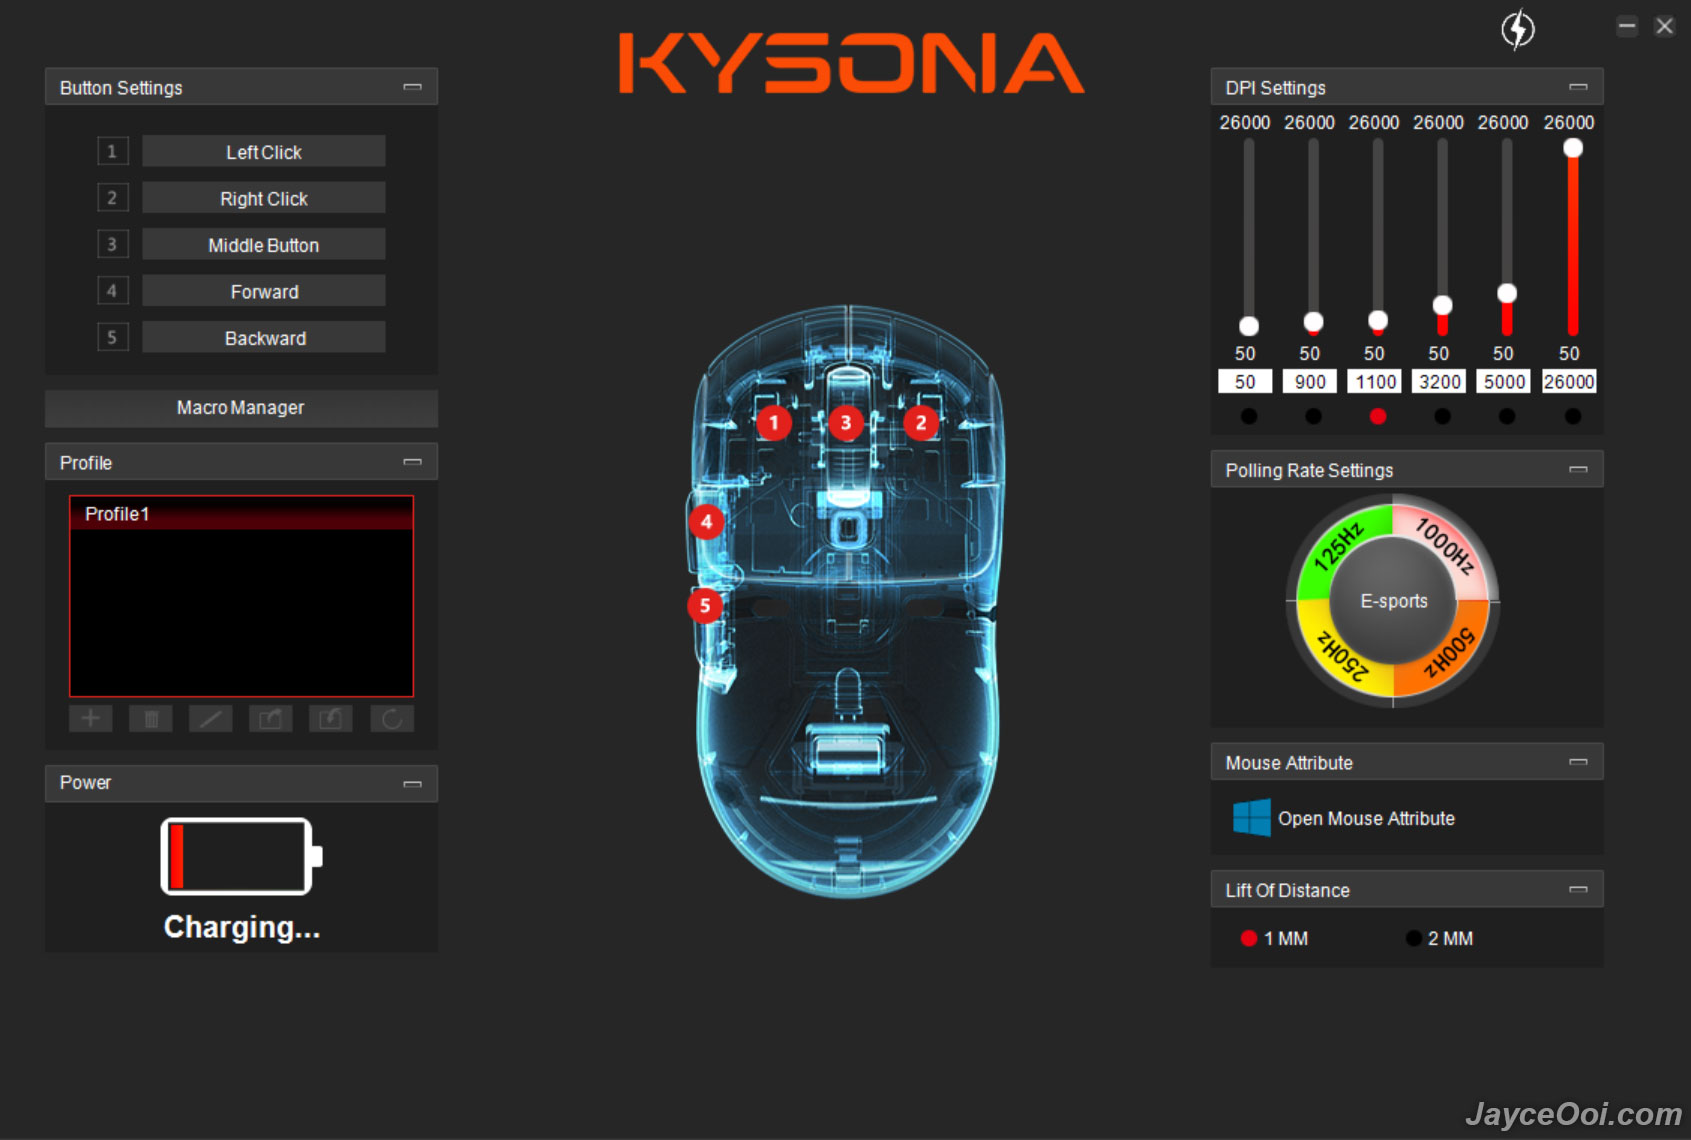This screenshot has height=1140, width=1691.
Task: Click the DPI slider handle above 3200
Action: pyautogui.click(x=1442, y=305)
